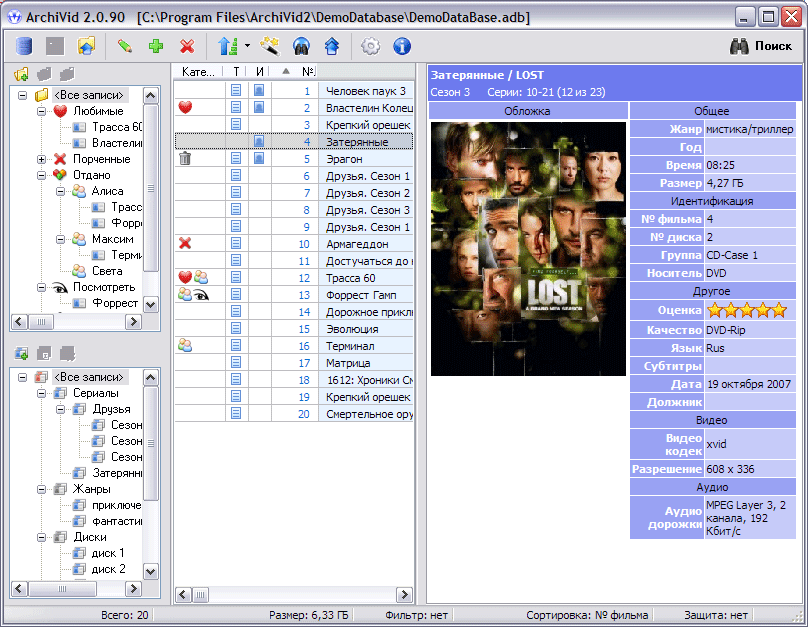Click the Обложка section header
808x627 pixels.
pos(528,111)
